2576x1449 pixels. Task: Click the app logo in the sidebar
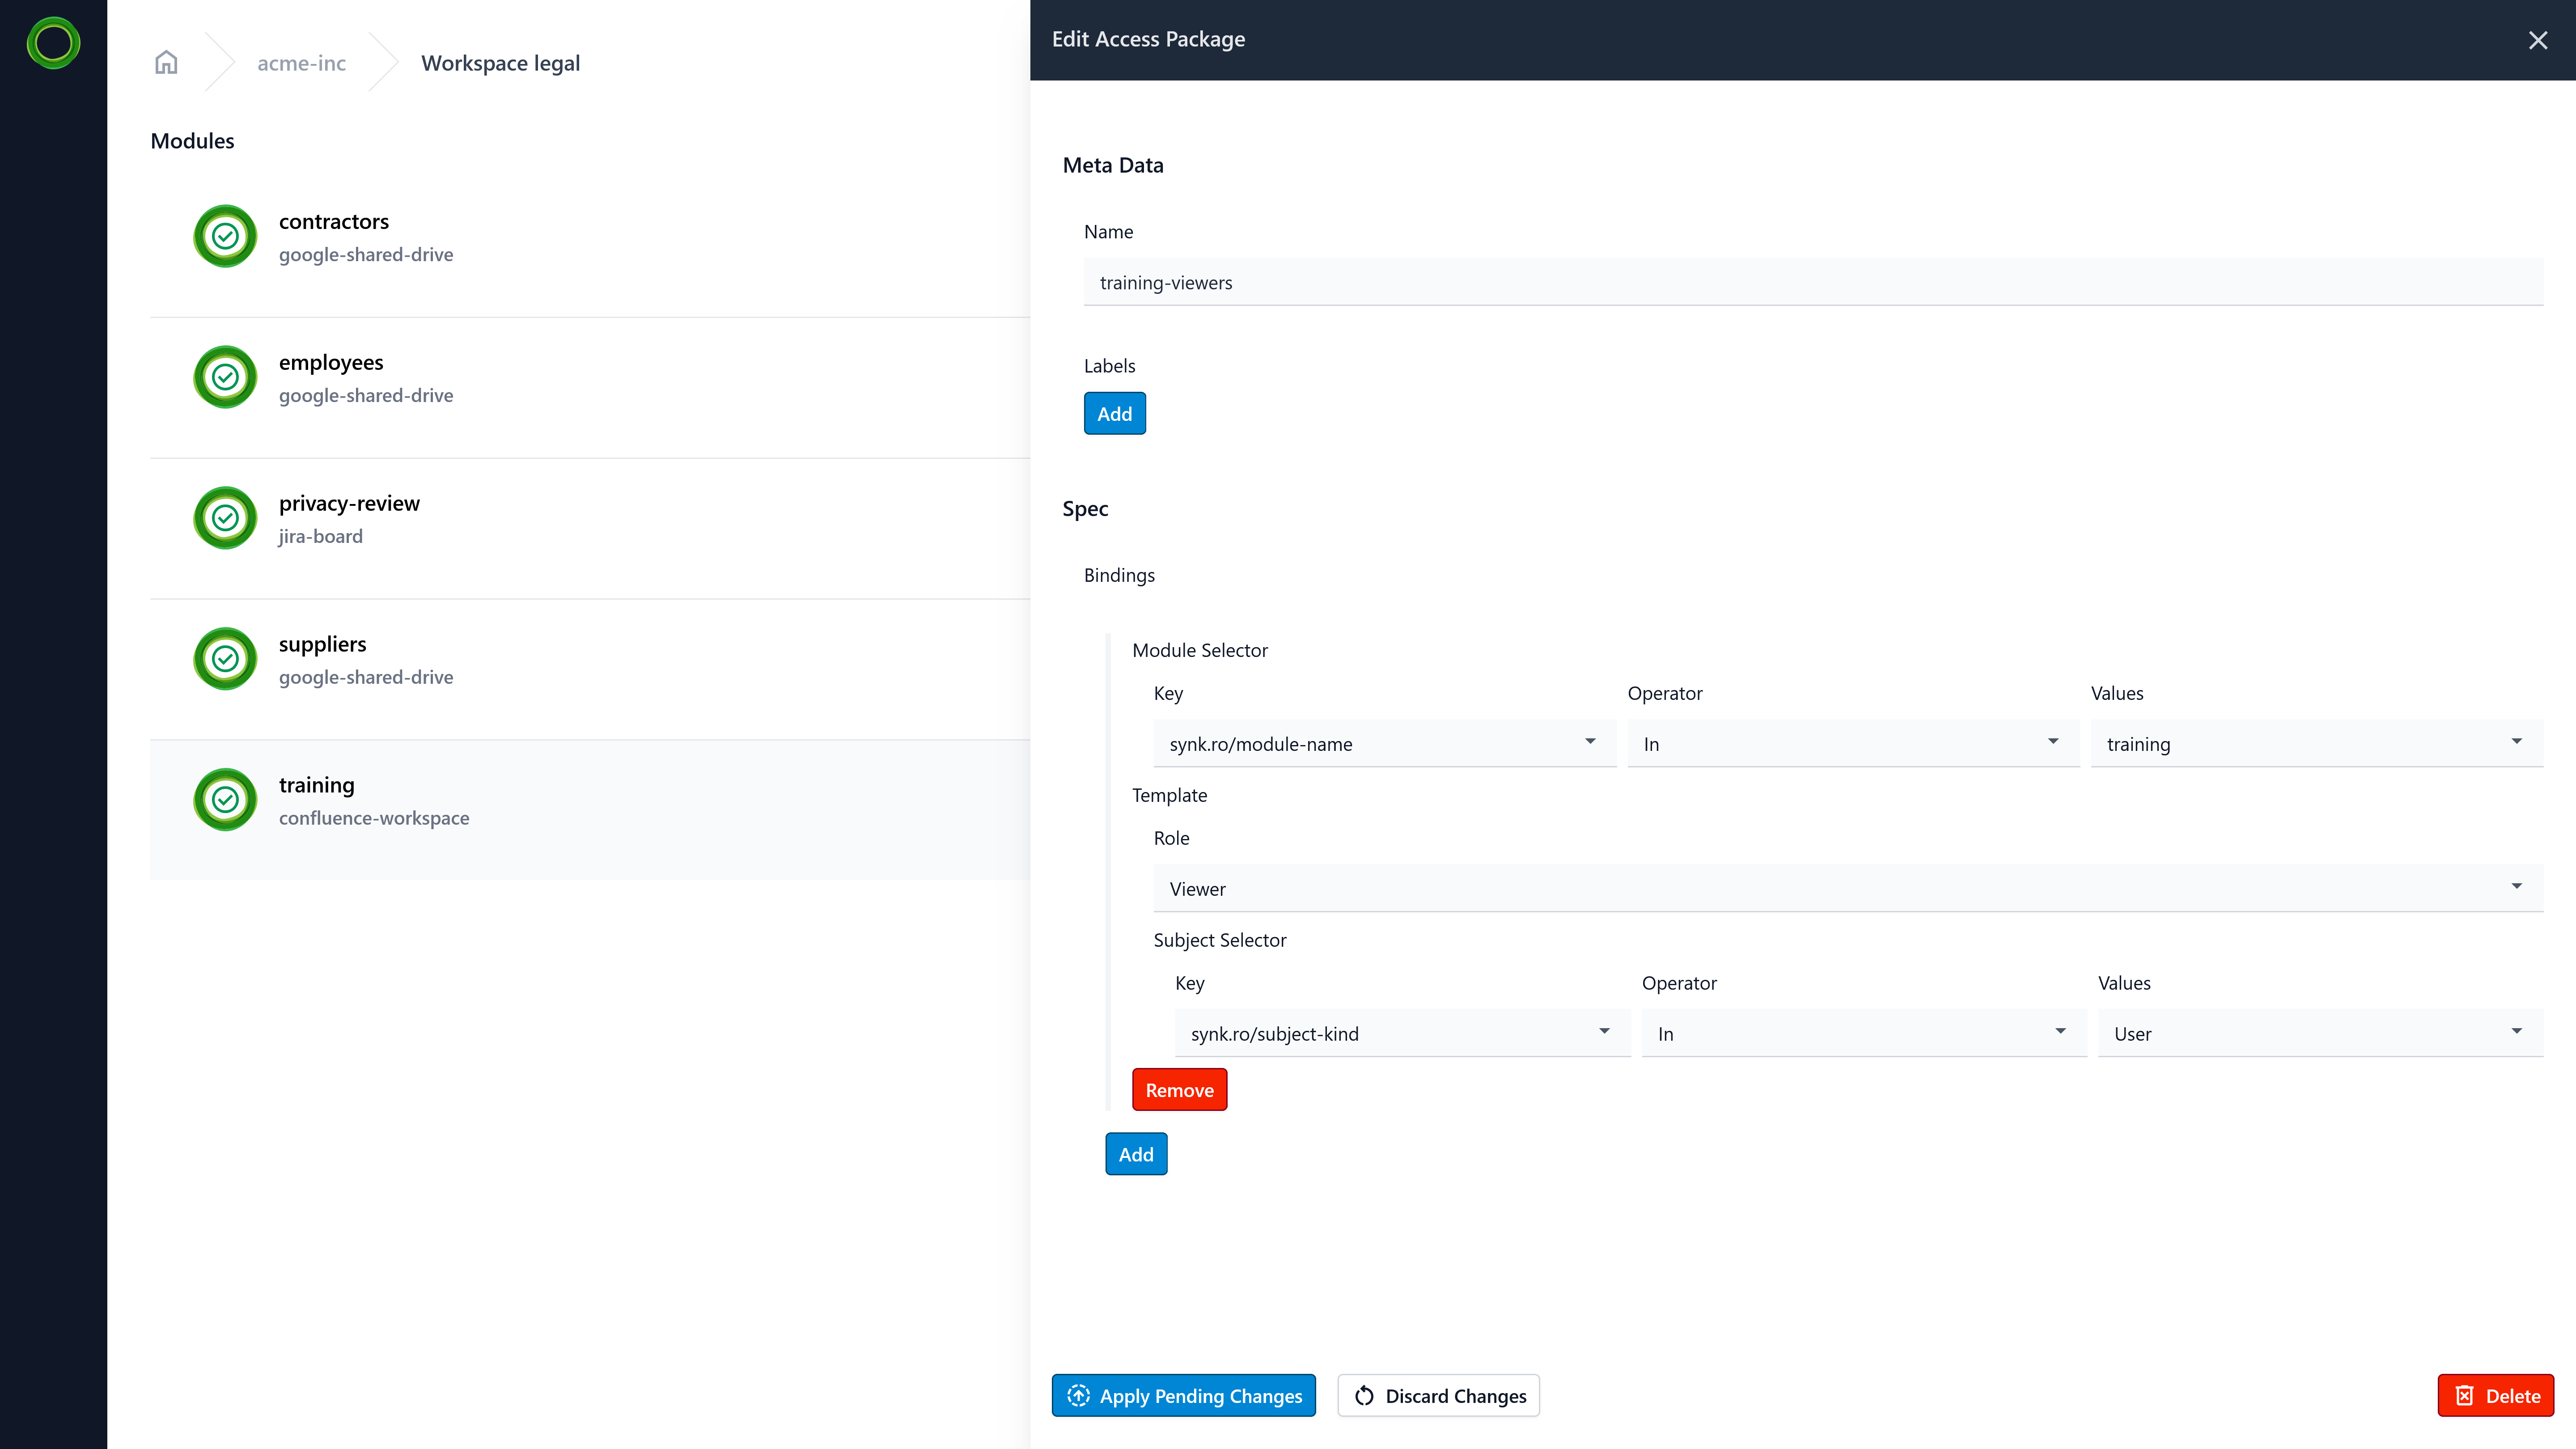(x=53, y=43)
